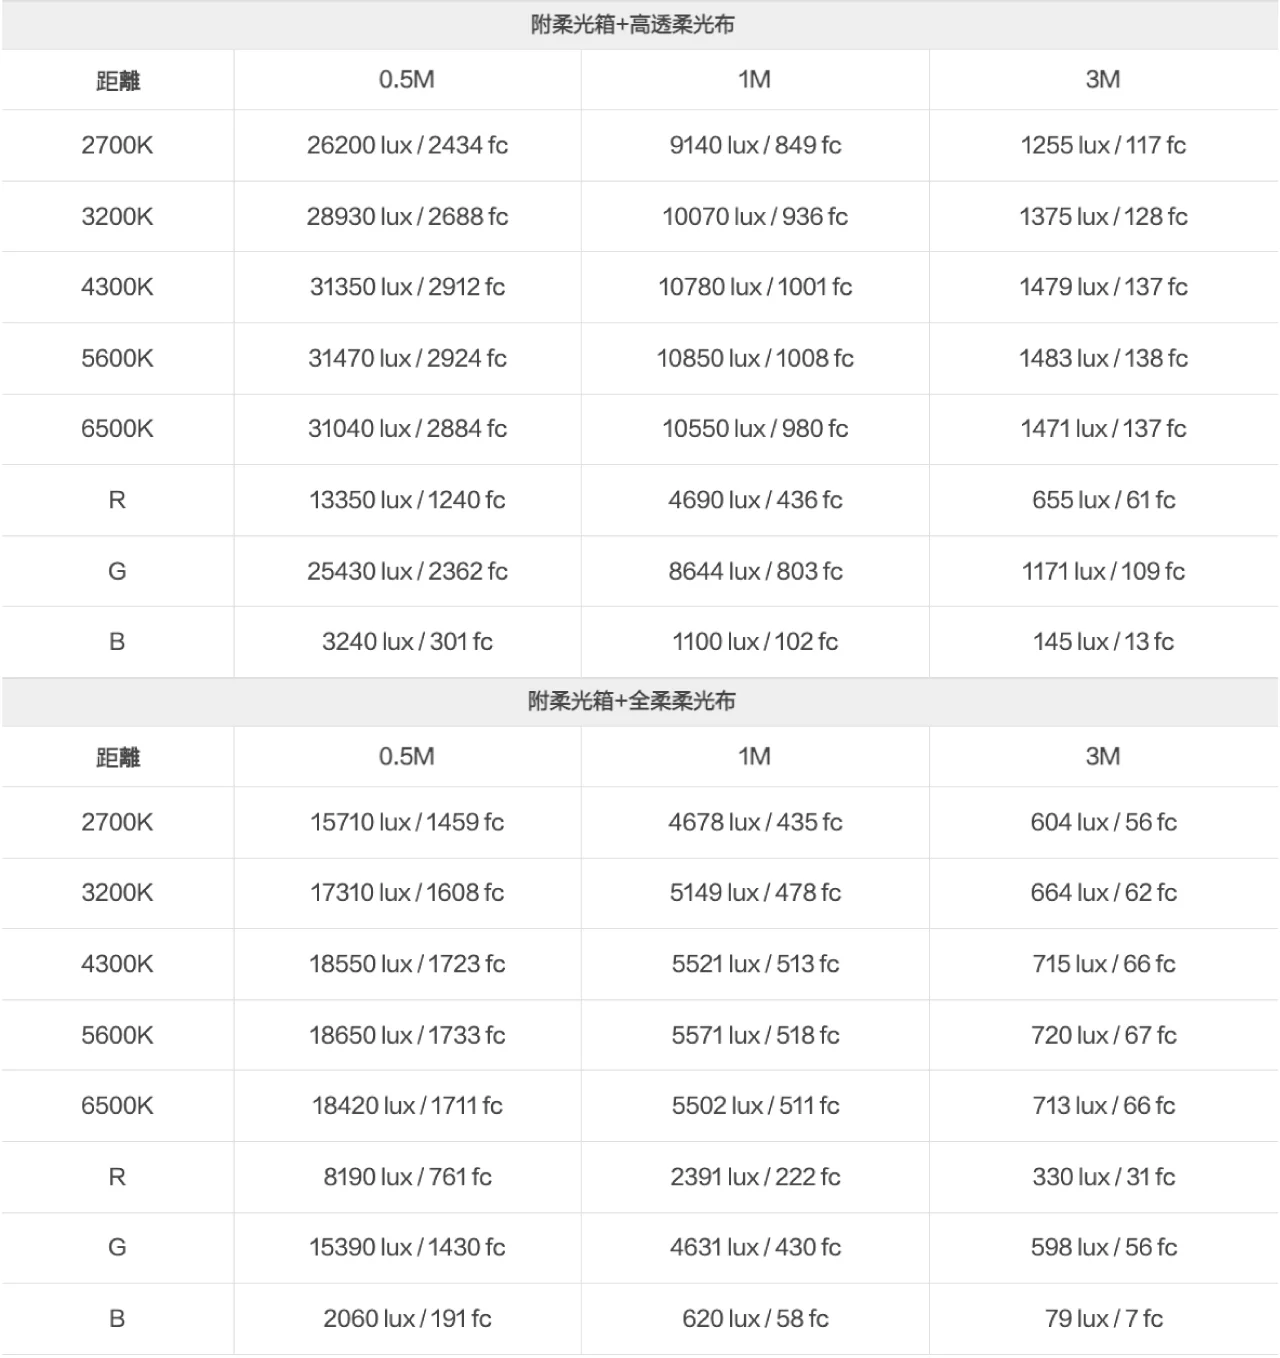The height and width of the screenshot is (1358, 1280).
Task: Click the 附柔光箱+全柔柔光布 section header
Action: 632,701
